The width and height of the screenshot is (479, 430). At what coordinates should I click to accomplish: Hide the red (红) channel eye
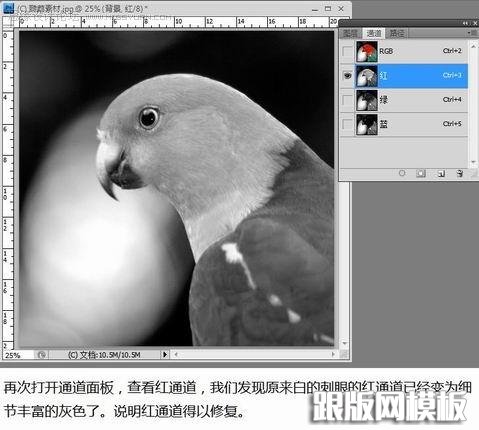pyautogui.click(x=347, y=76)
